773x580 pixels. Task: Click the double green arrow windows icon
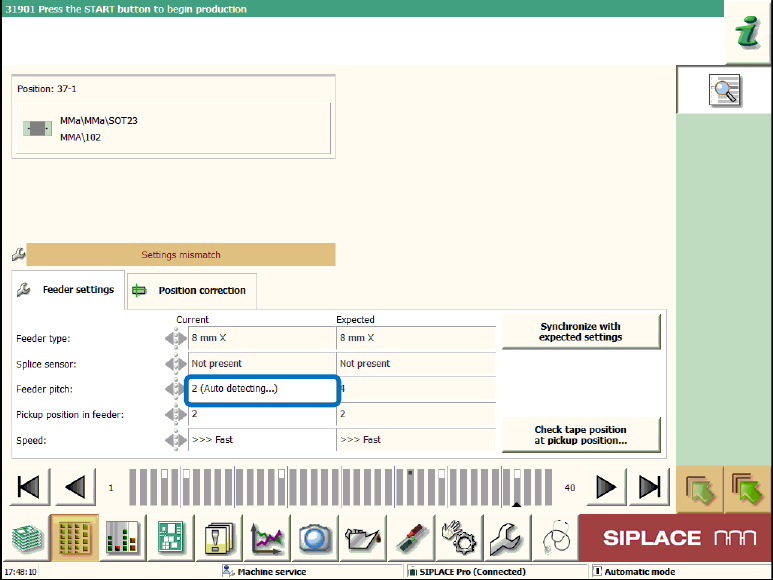click(748, 489)
